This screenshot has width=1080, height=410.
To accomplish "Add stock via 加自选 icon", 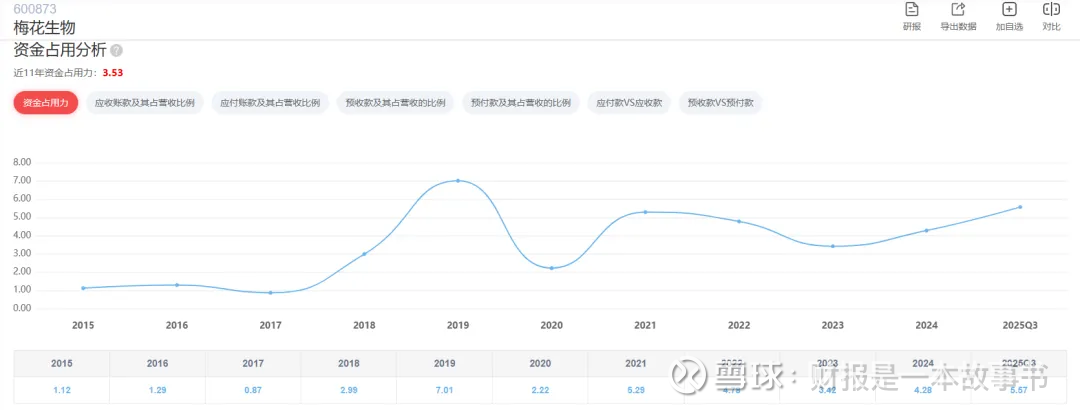I will coord(1009,10).
